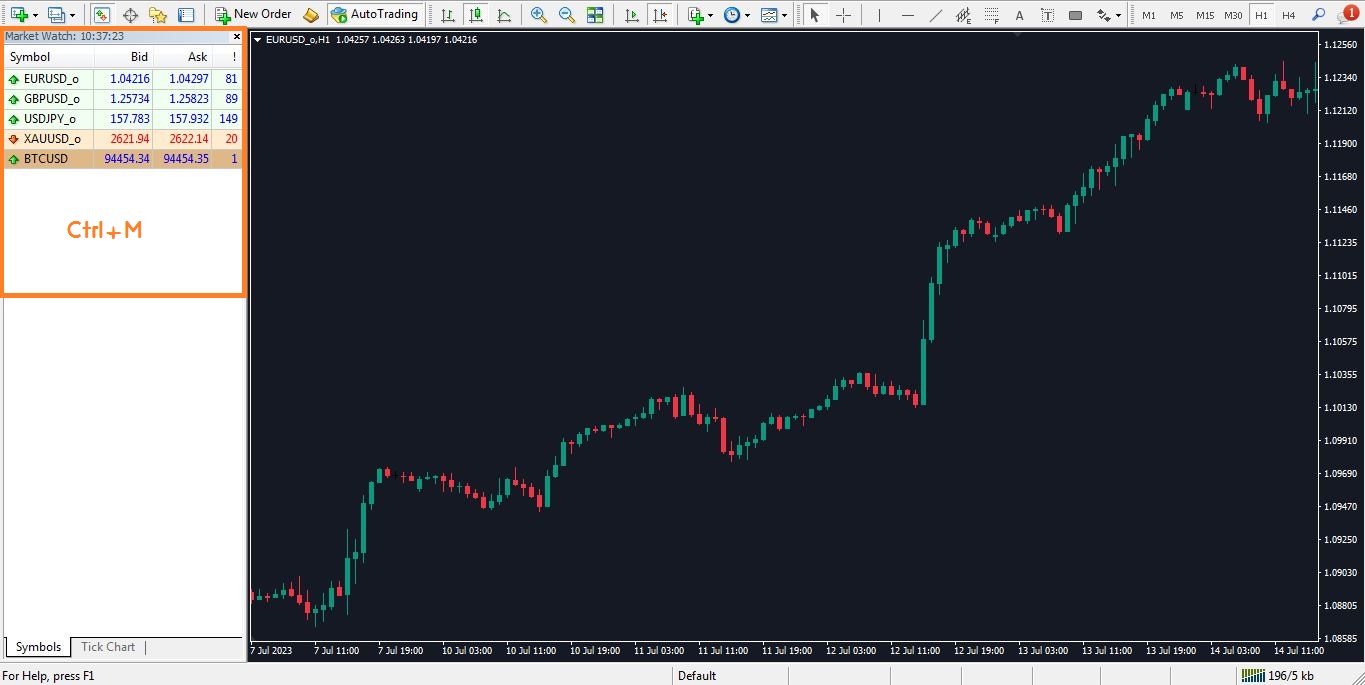Toggle chart Auto Scroll
The image size is (1365, 685).
click(631, 15)
